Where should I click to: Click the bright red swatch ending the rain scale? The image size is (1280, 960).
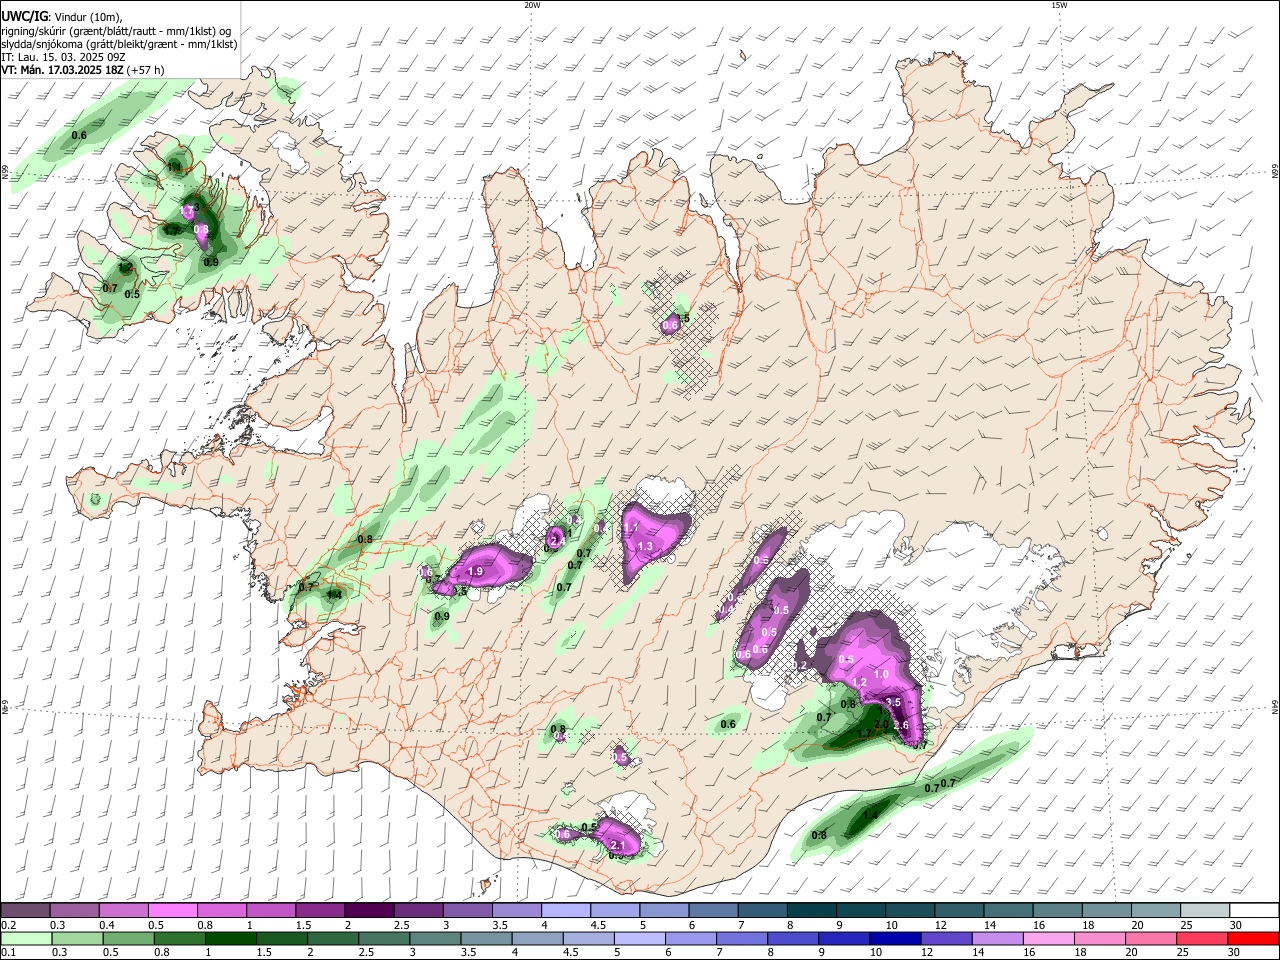pos(1255,939)
